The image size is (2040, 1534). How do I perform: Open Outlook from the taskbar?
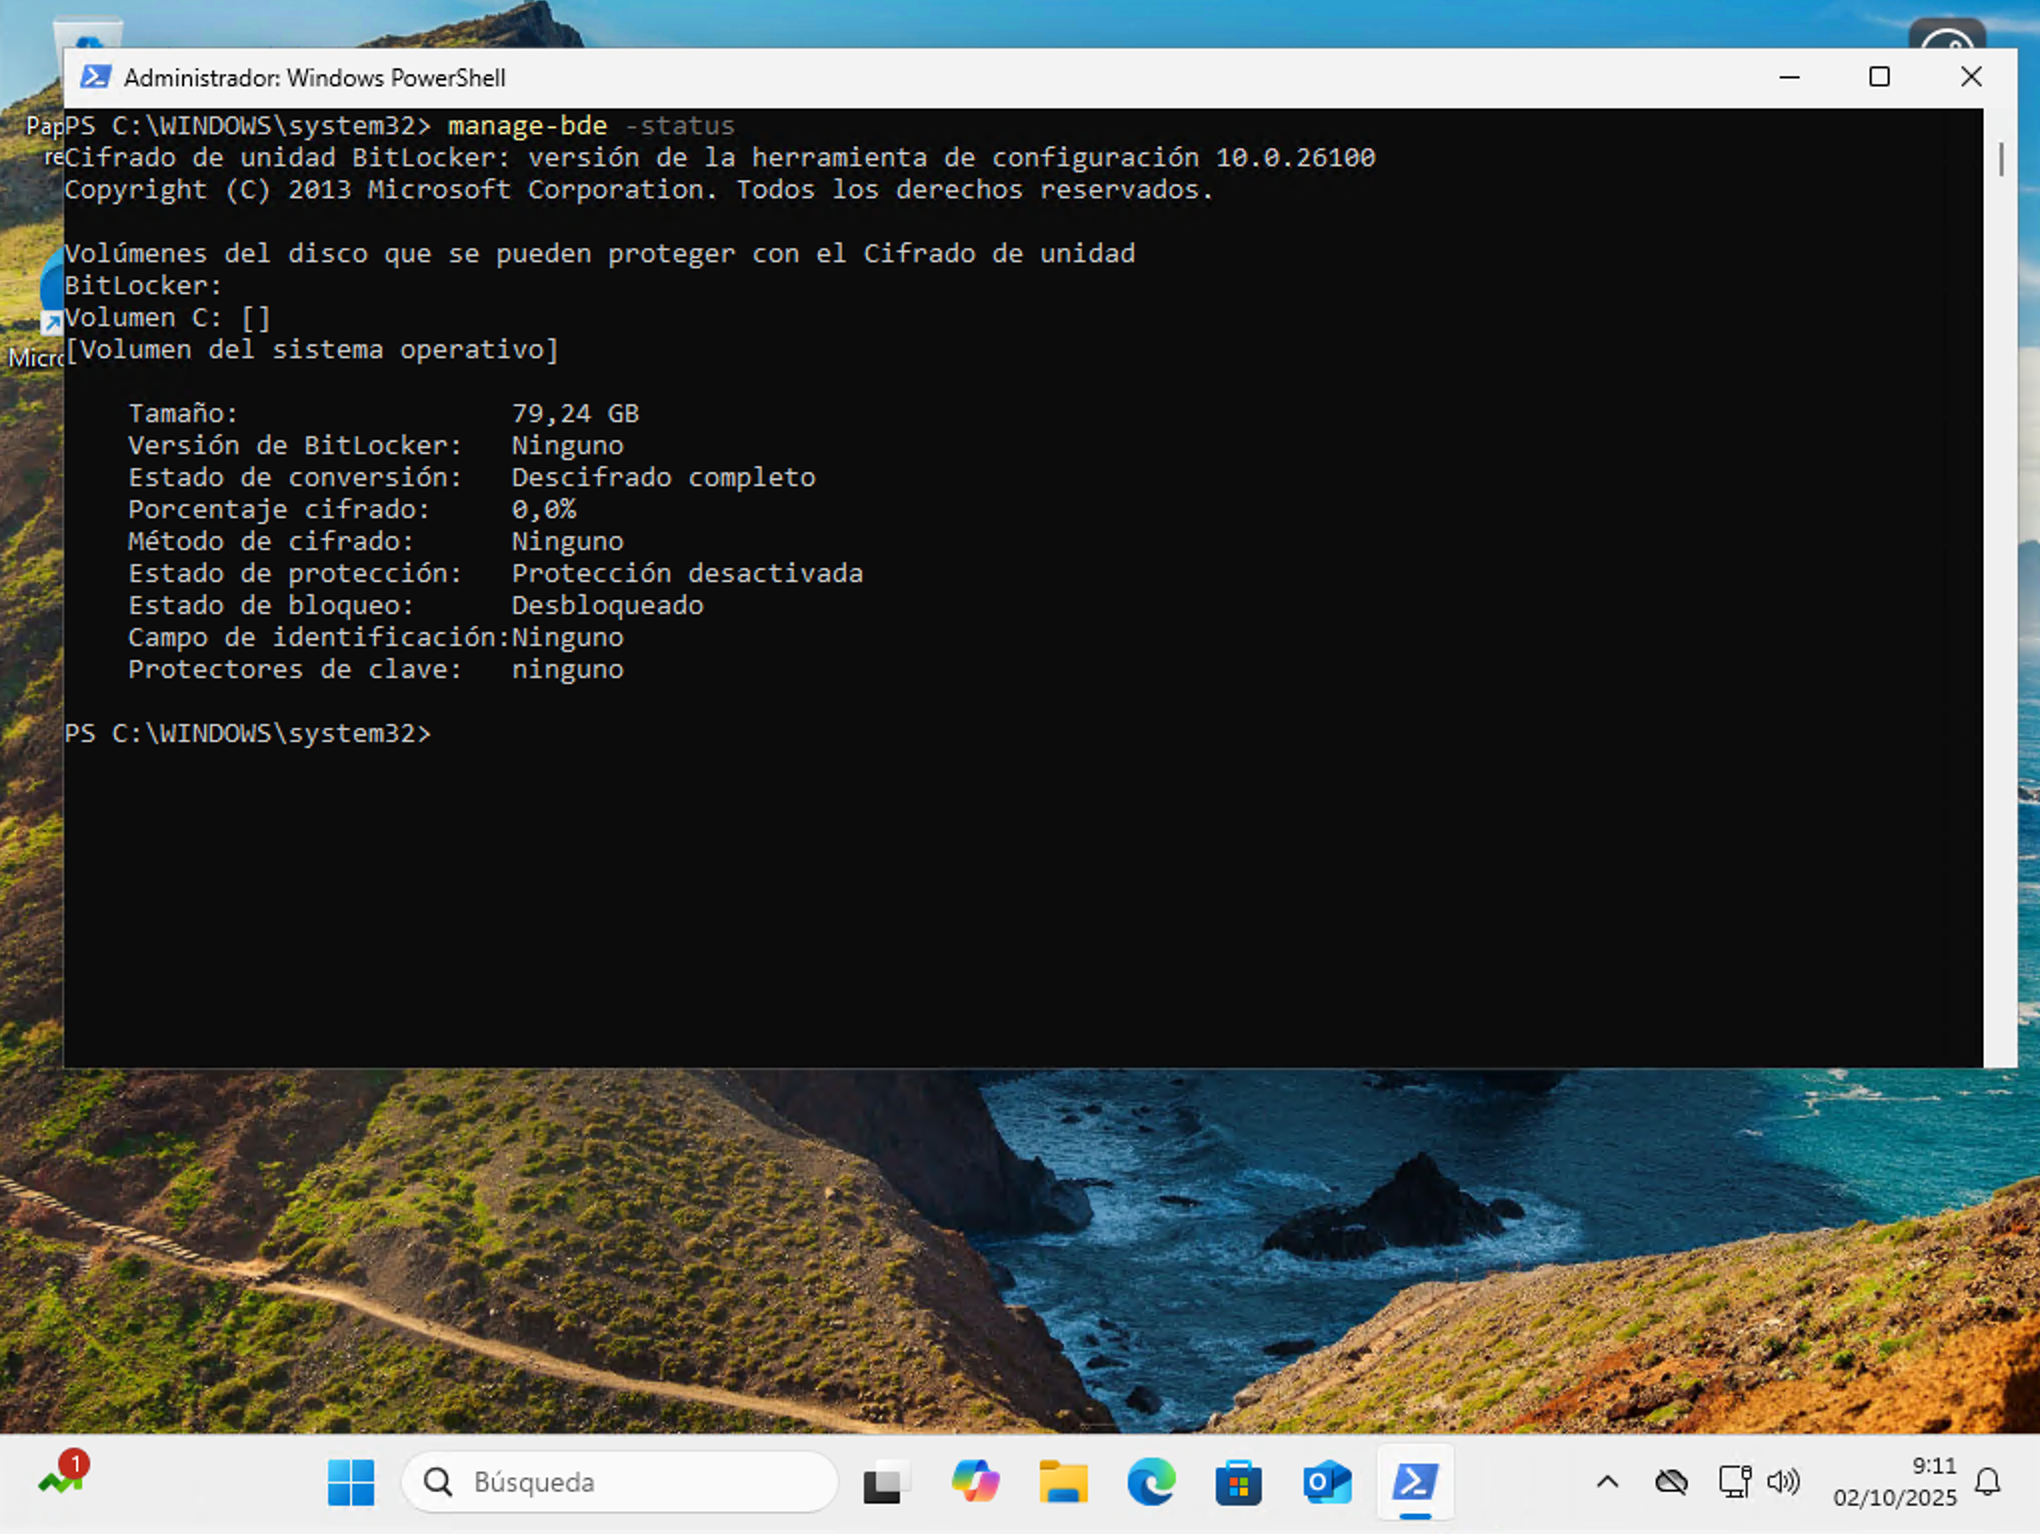(x=1327, y=1482)
